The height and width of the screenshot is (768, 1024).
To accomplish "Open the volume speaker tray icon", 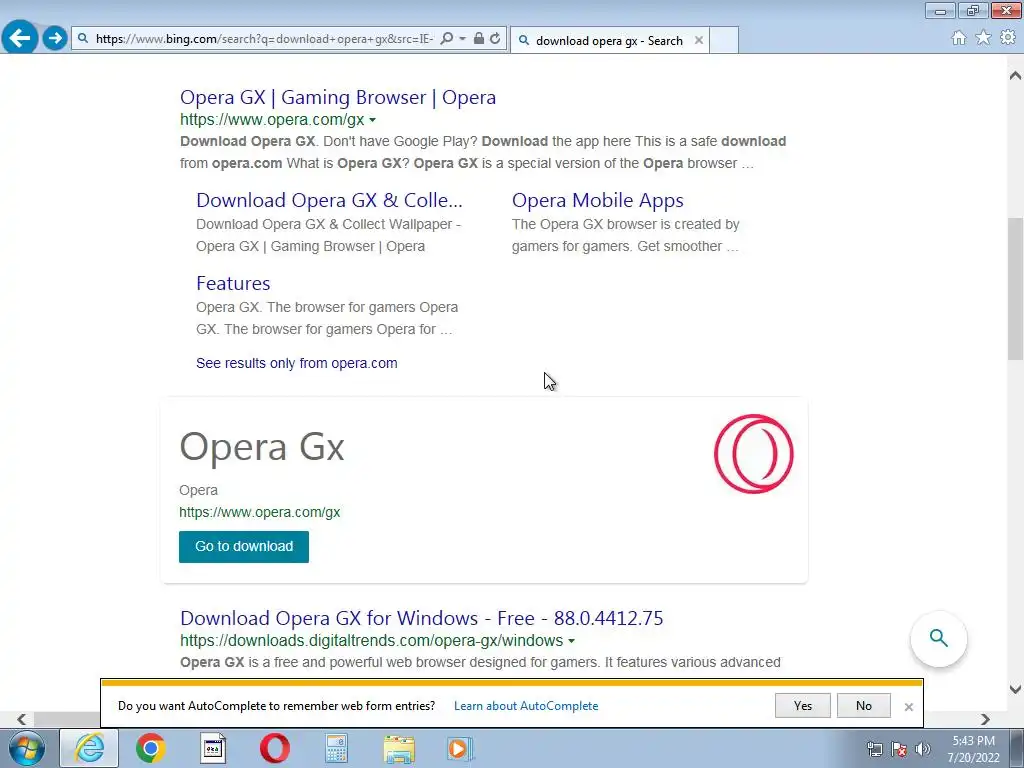I will click(923, 749).
